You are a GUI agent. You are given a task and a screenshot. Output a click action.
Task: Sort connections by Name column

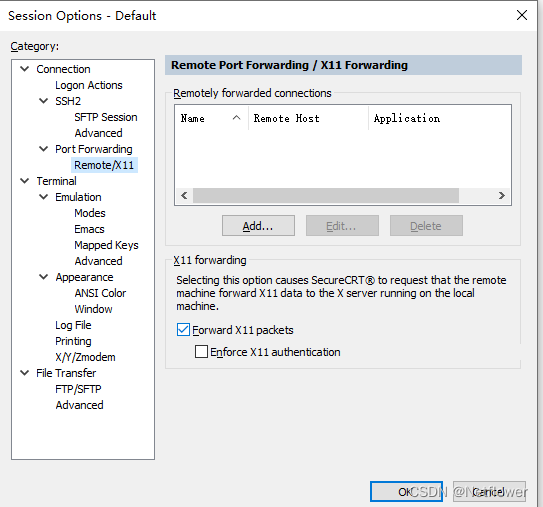point(212,118)
